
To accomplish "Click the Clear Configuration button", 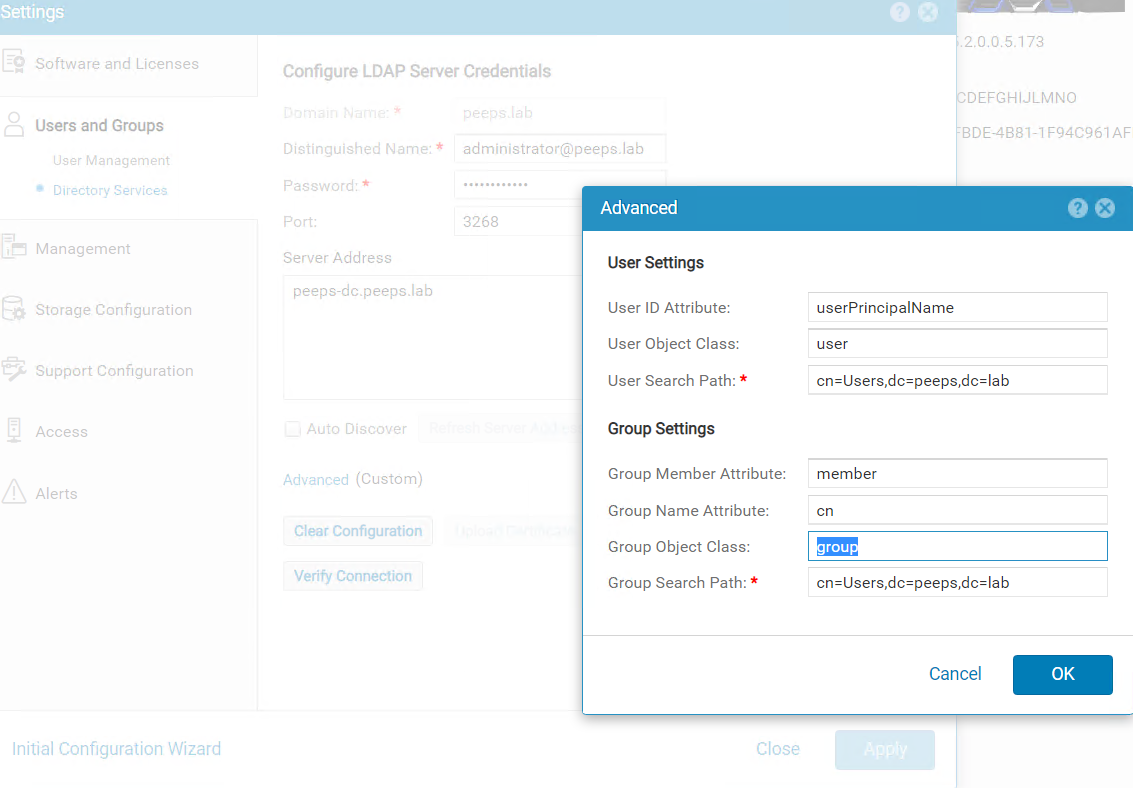I will [357, 531].
